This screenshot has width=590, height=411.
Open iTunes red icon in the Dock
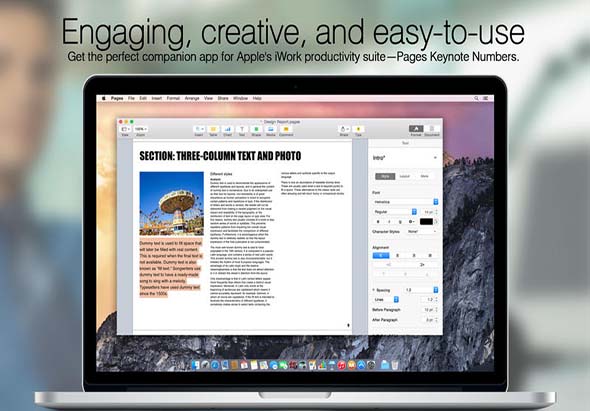click(x=342, y=365)
